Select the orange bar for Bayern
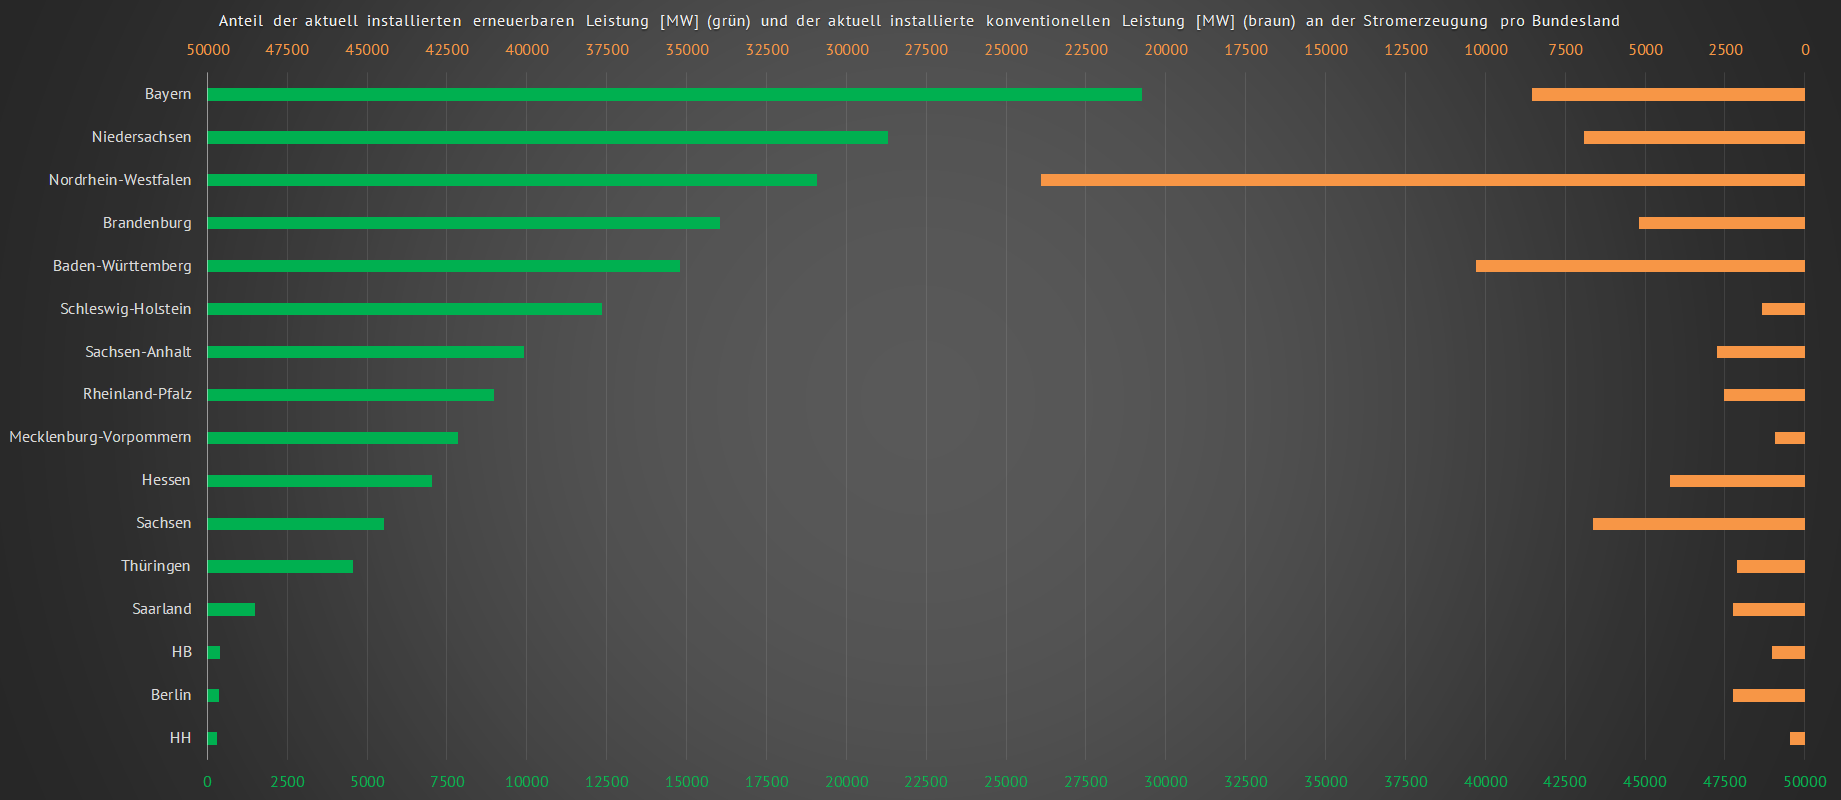Screen dimensions: 1841x800 [x=1668, y=95]
